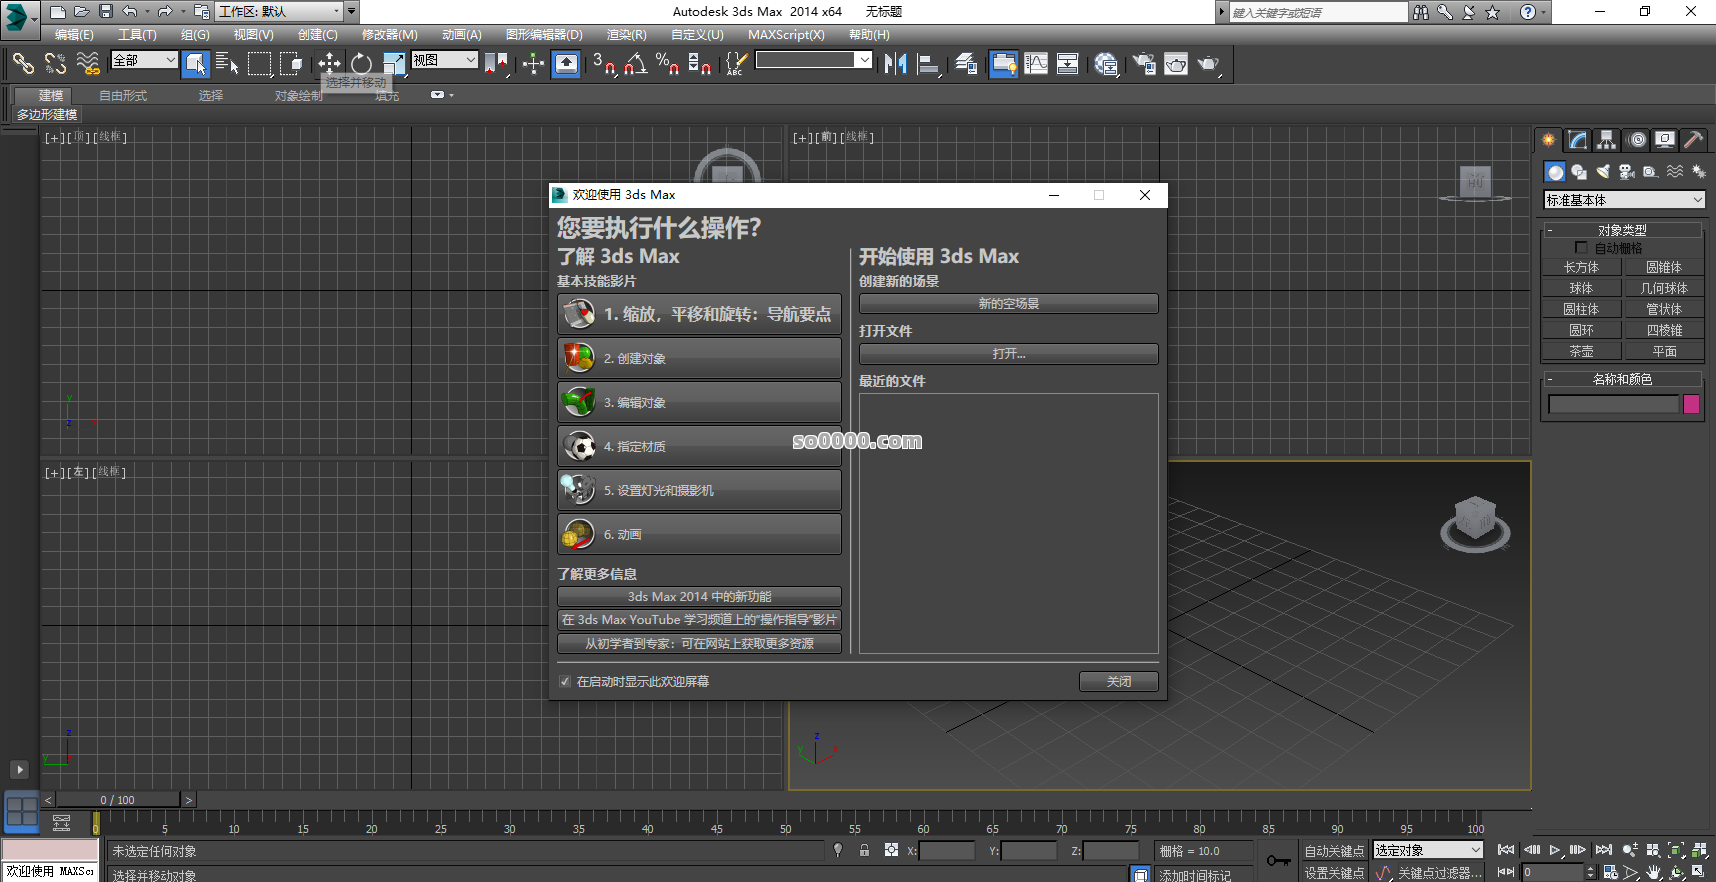Viewport: 1716px width, 882px height.
Task: Activate the Select and Rotate tool
Action: point(361,64)
